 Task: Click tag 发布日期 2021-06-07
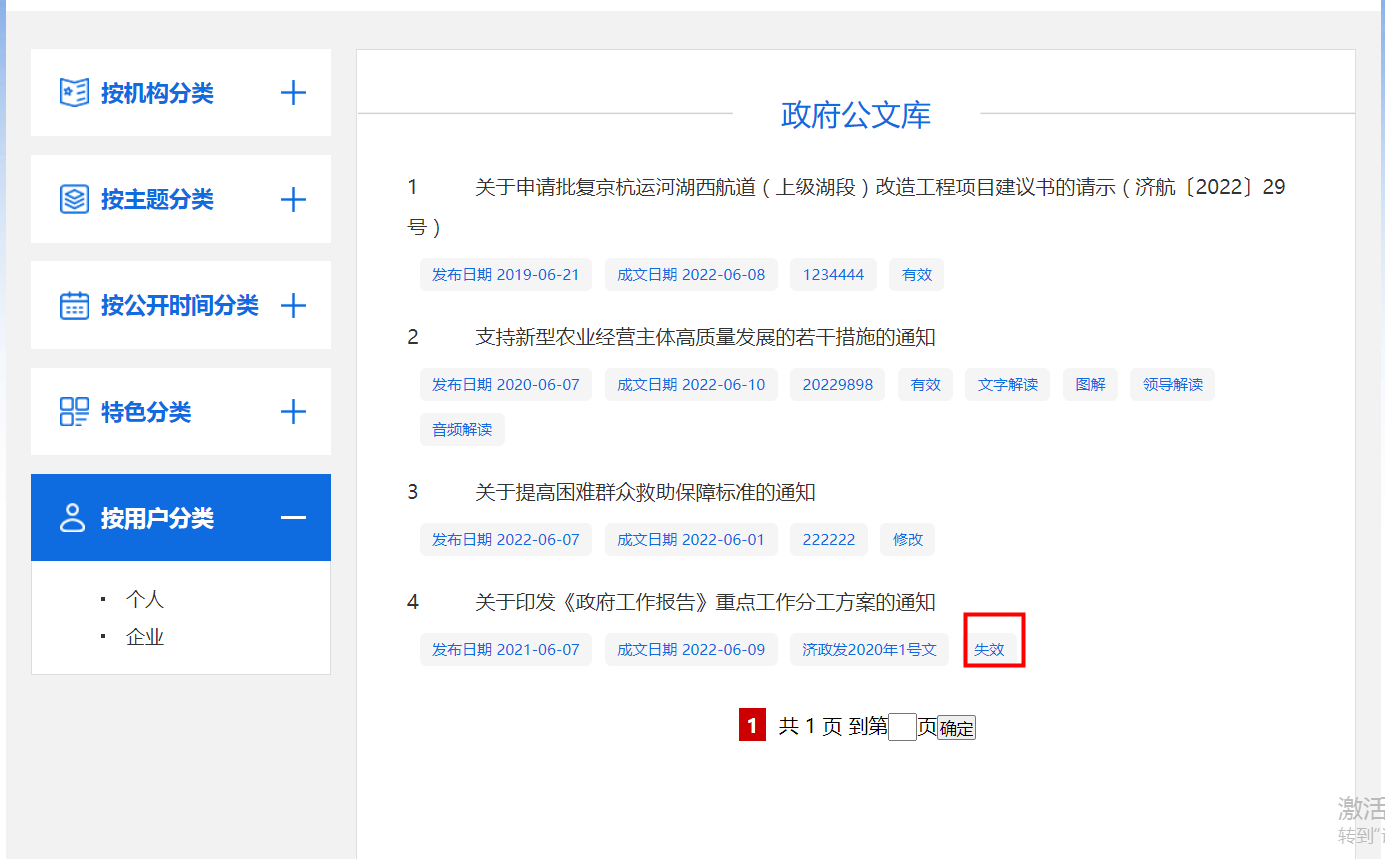(505, 650)
